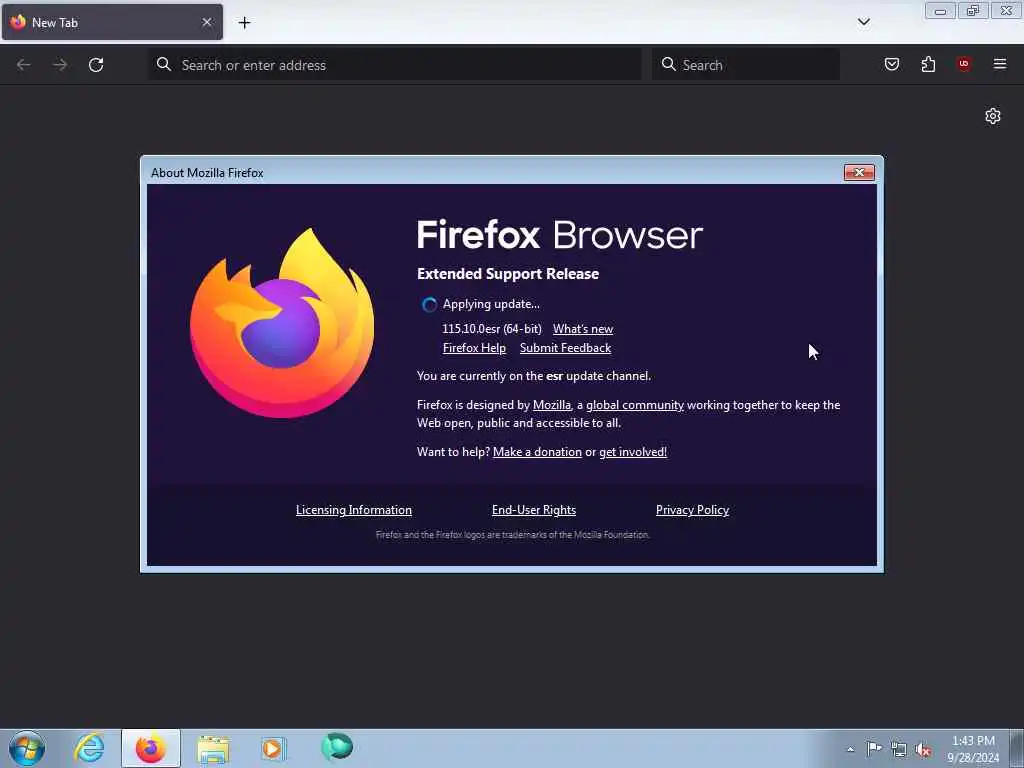Open the Extensions puzzle icon
The width and height of the screenshot is (1024, 768).
(928, 64)
